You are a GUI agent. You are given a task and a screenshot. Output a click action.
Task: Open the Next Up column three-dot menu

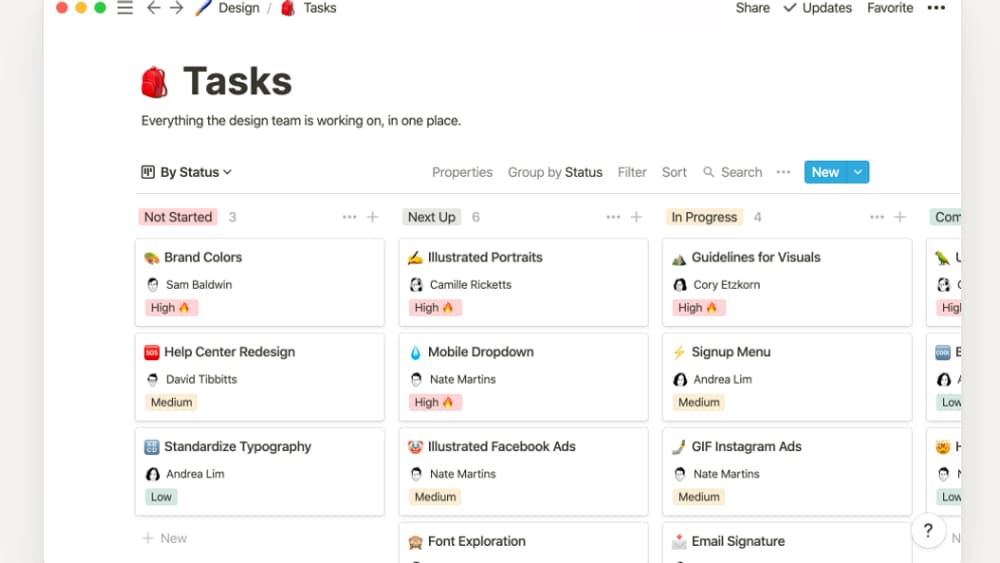[613, 217]
